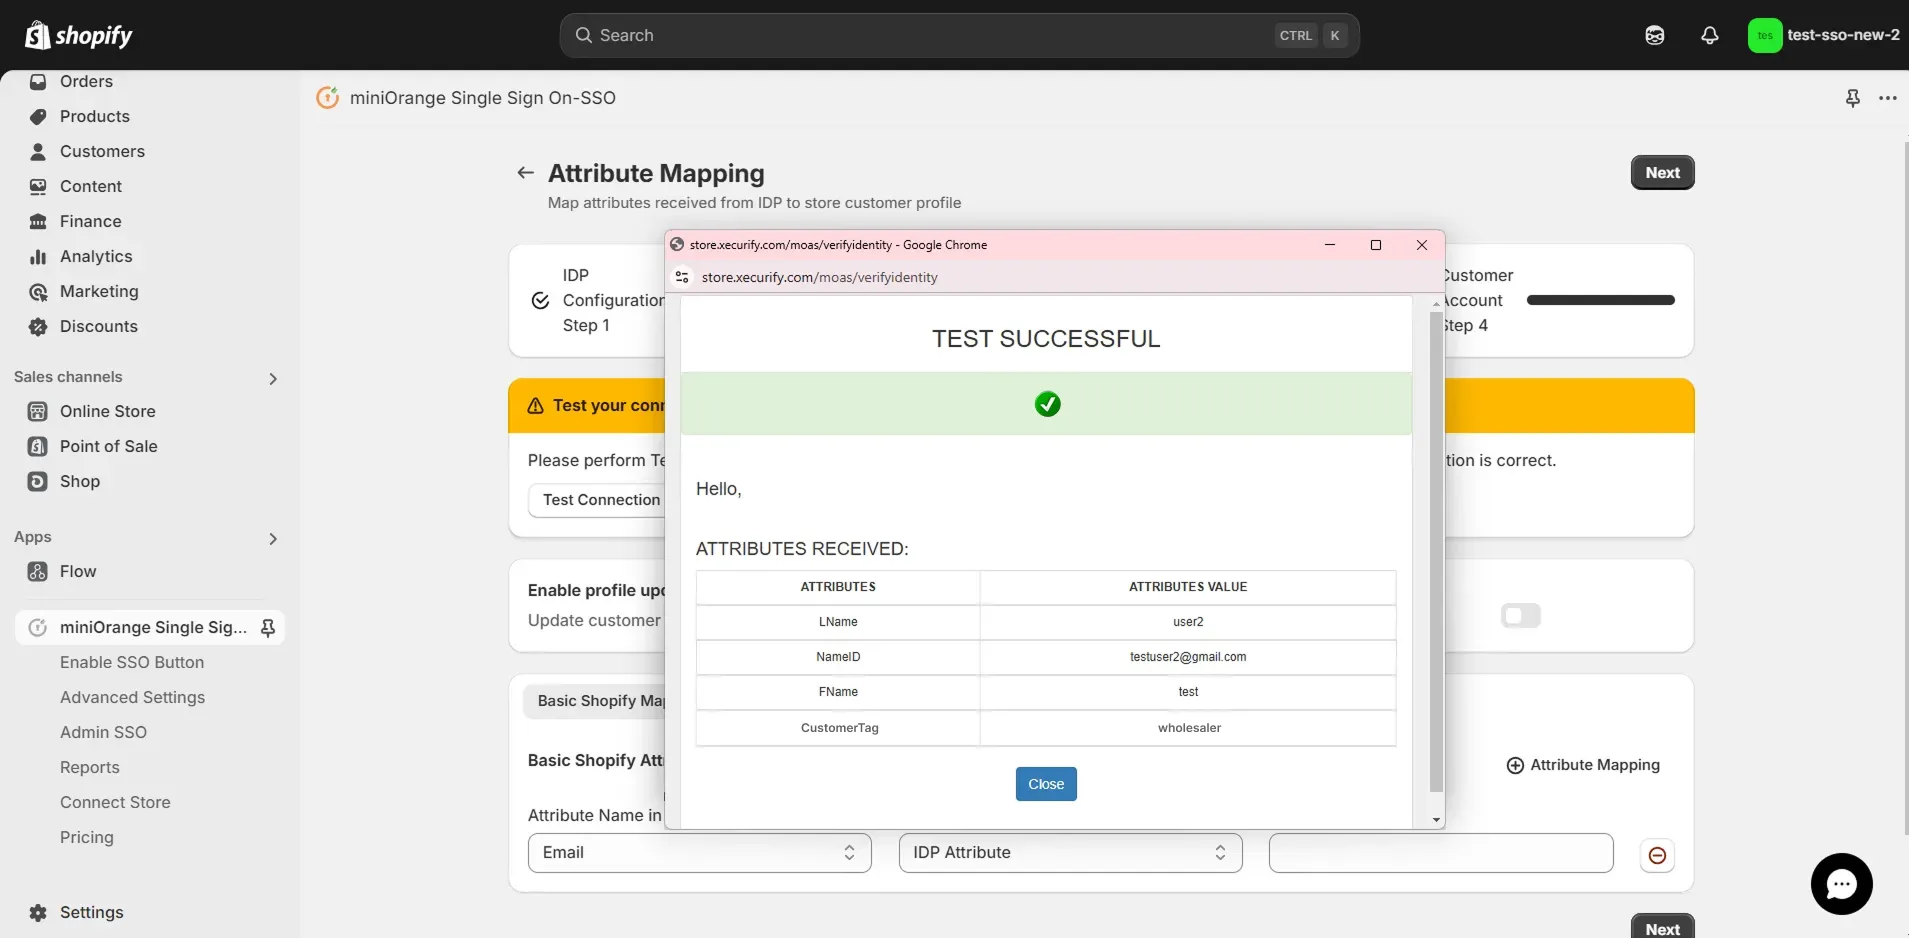Go back using Attribute Mapping arrow
Viewport: 1909px width, 938px height.
525,173
